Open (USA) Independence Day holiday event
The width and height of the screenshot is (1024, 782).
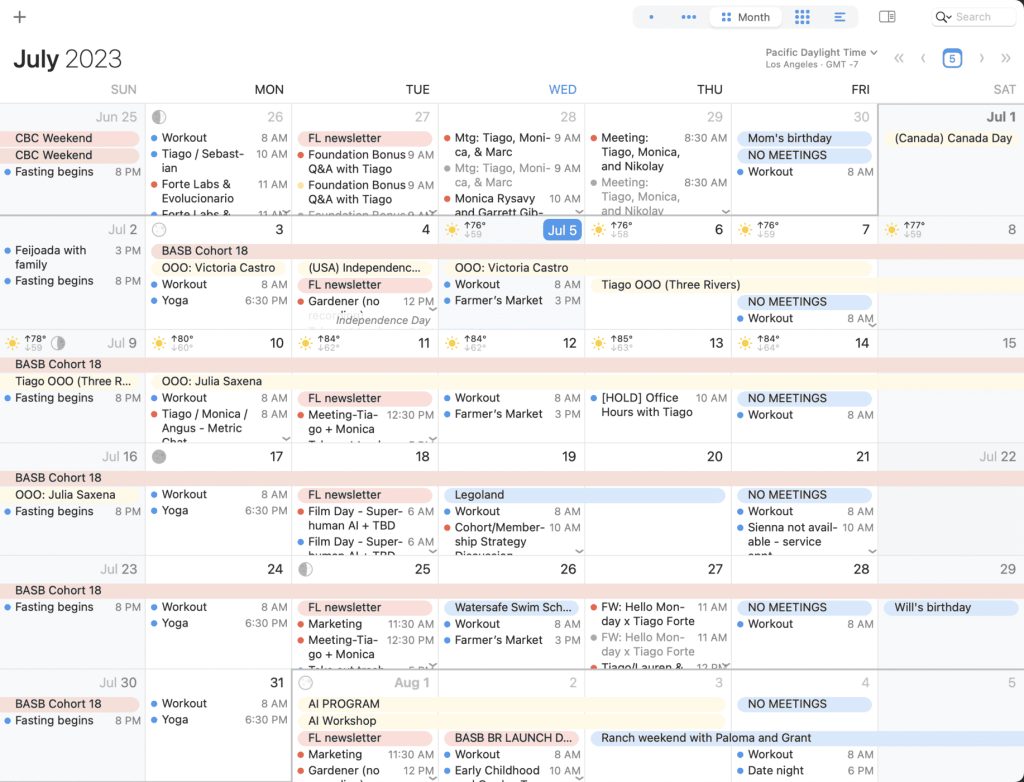click(x=365, y=268)
